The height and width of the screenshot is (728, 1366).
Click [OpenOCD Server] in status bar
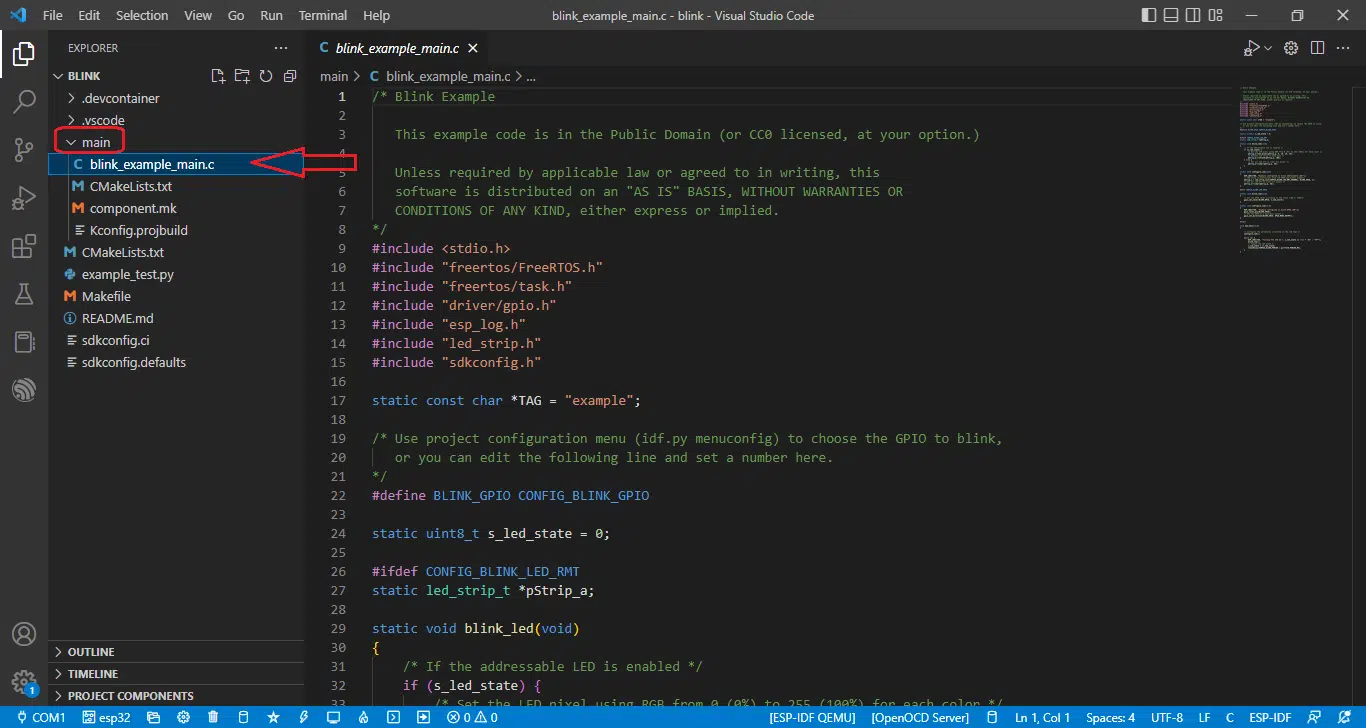[x=920, y=717]
